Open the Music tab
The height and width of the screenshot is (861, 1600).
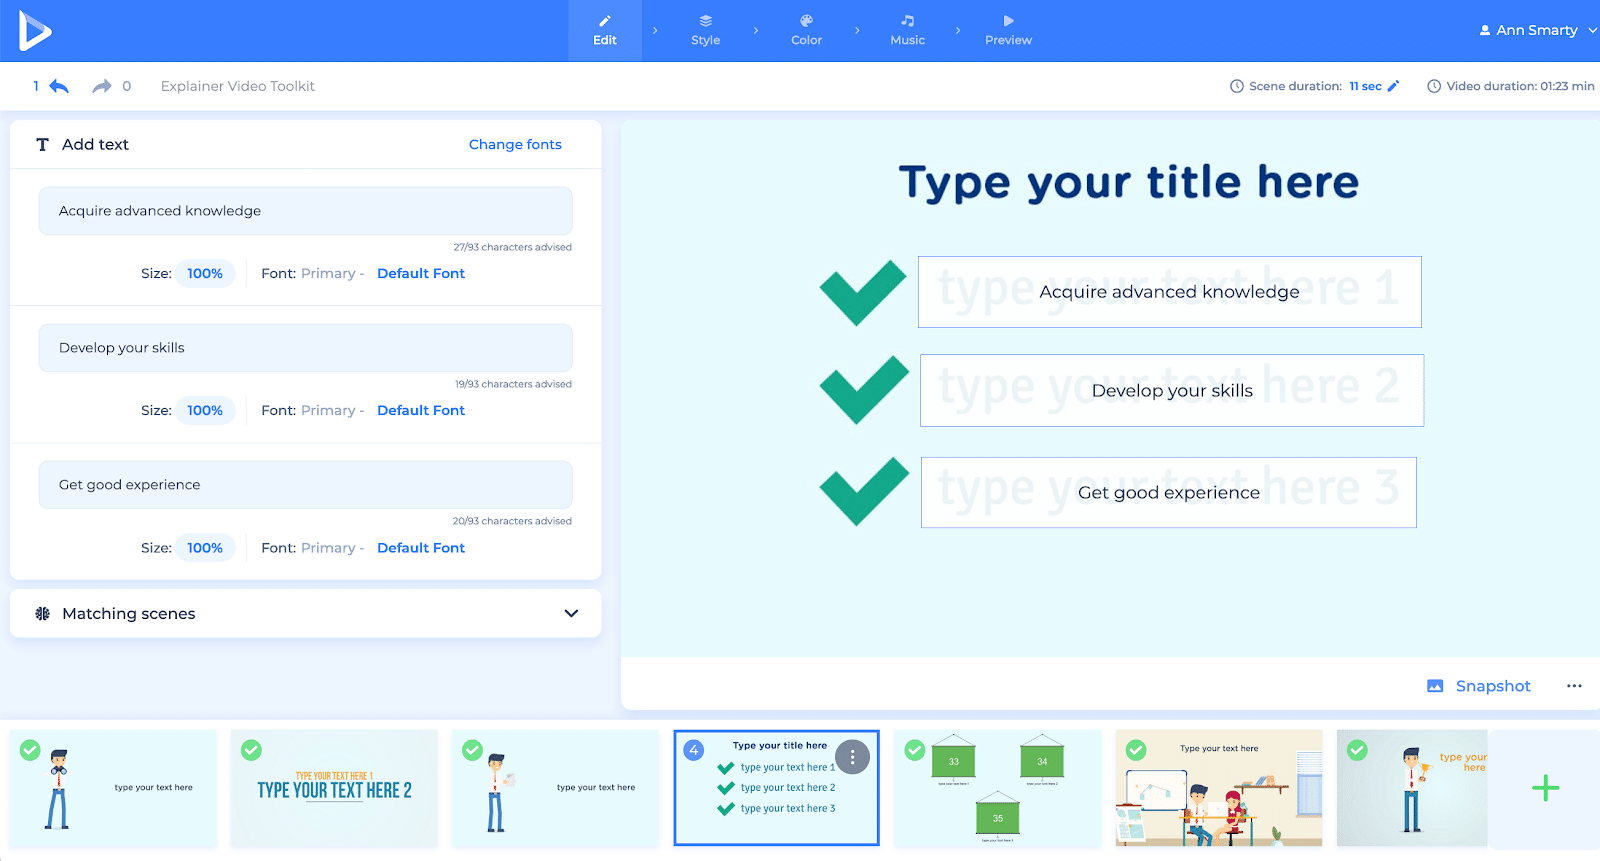click(x=907, y=30)
